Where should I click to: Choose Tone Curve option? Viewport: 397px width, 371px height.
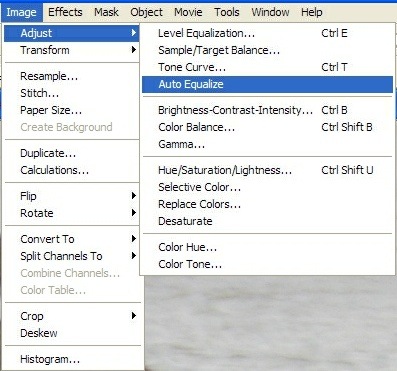(x=267, y=67)
